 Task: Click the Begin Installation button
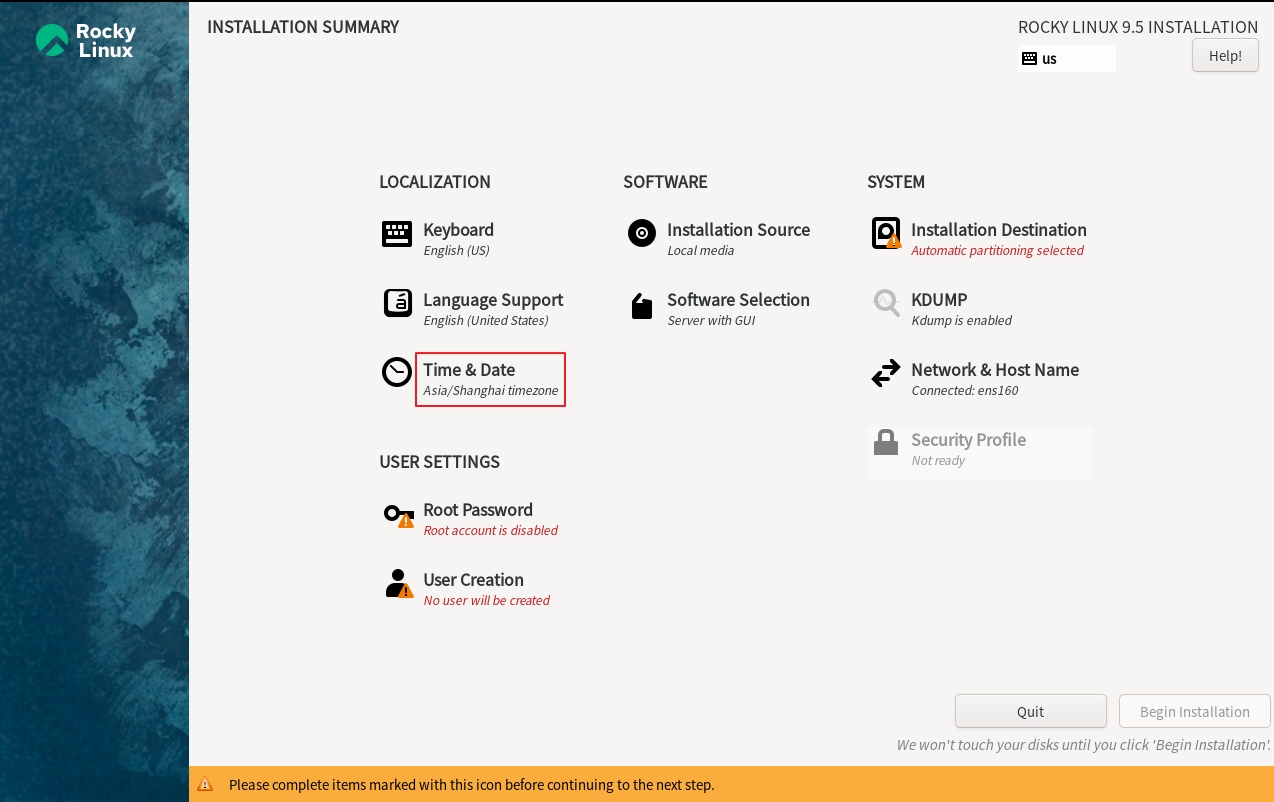[1195, 711]
